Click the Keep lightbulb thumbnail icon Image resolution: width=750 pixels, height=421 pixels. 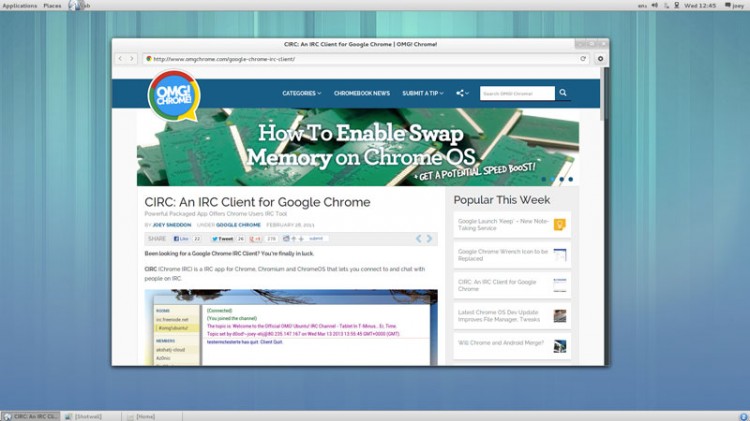click(560, 224)
